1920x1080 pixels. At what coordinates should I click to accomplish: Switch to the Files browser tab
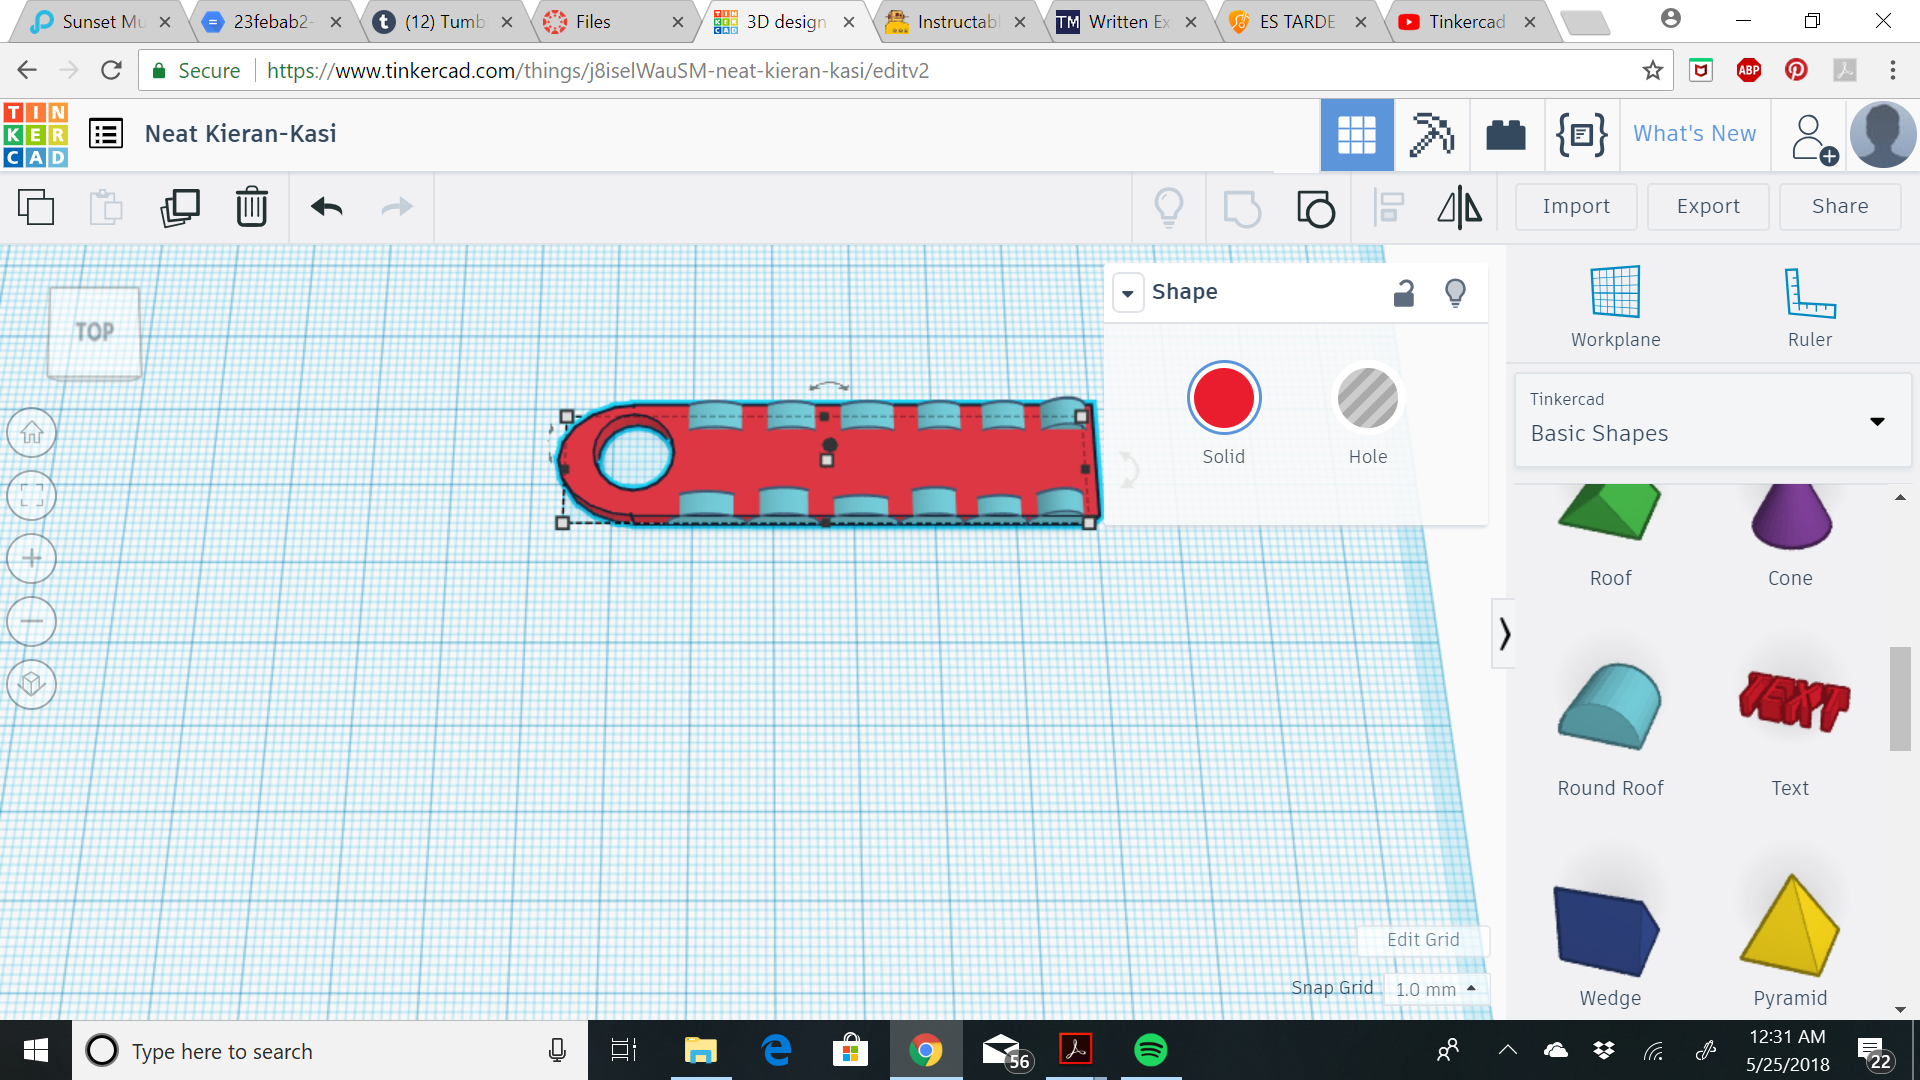(610, 22)
